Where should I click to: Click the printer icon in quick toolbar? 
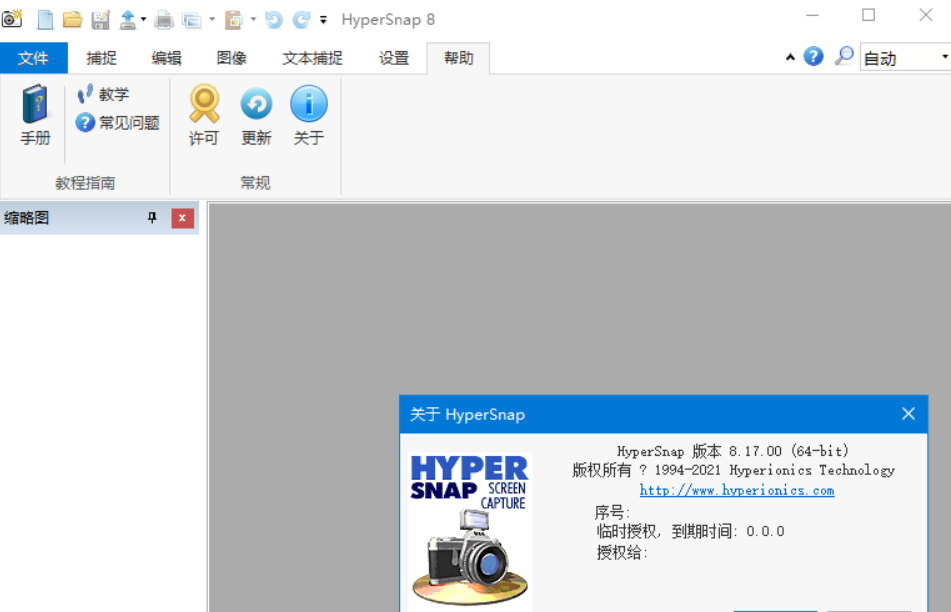coord(164,20)
